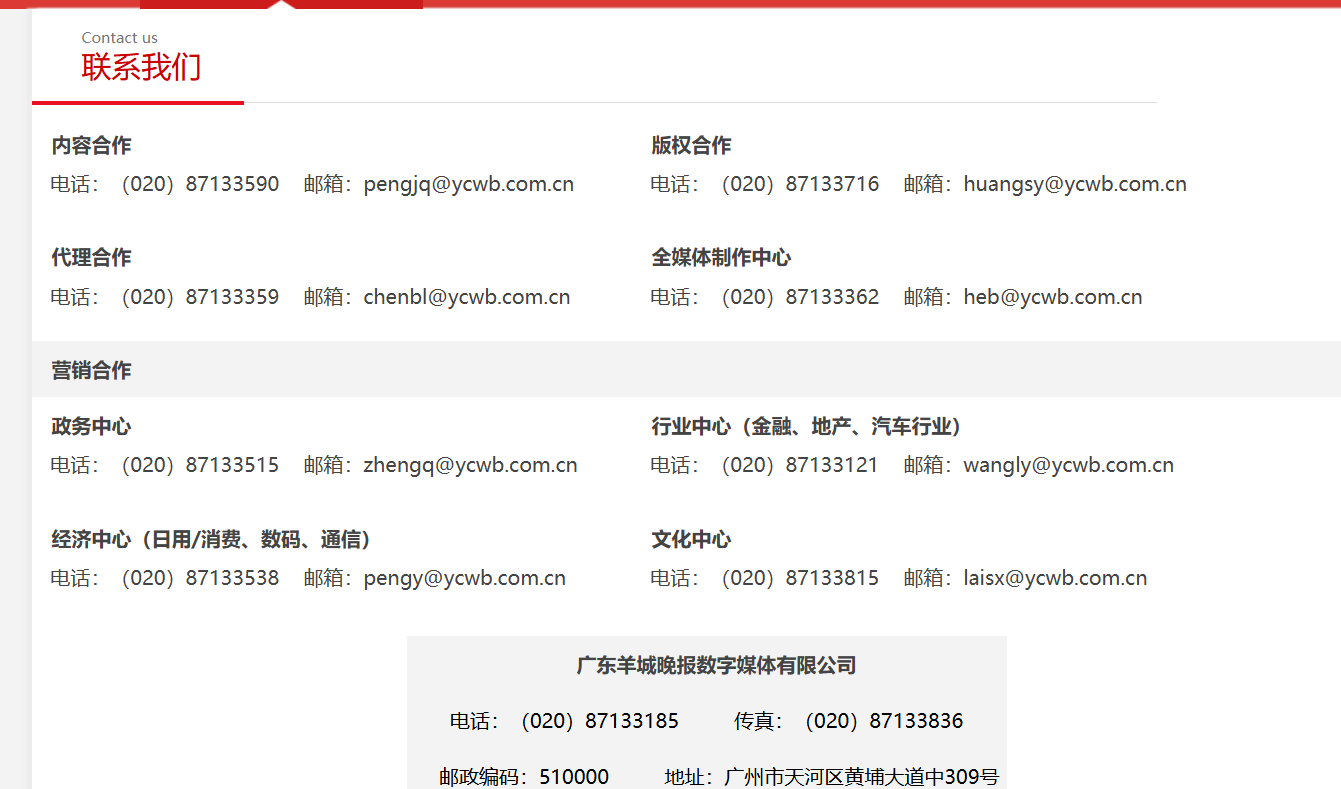Click the laisx@ycwb.com.cn email address
Viewport: 1341px width, 789px height.
click(1055, 577)
